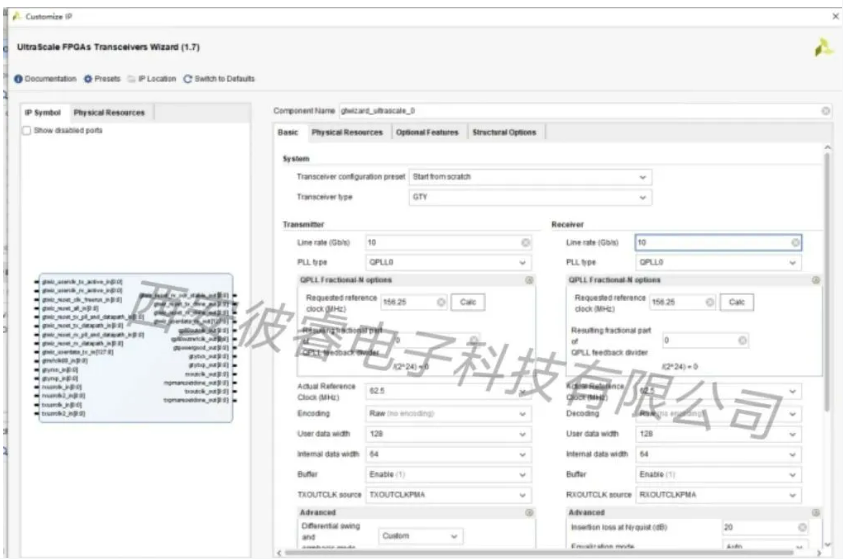843x559 pixels.
Task: Click Transmitter requested reference clock field
Action: [414, 302]
